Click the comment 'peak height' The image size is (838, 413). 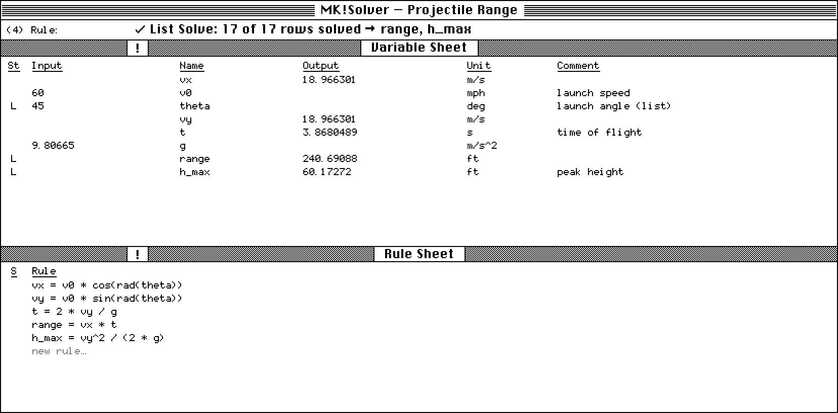click(590, 172)
